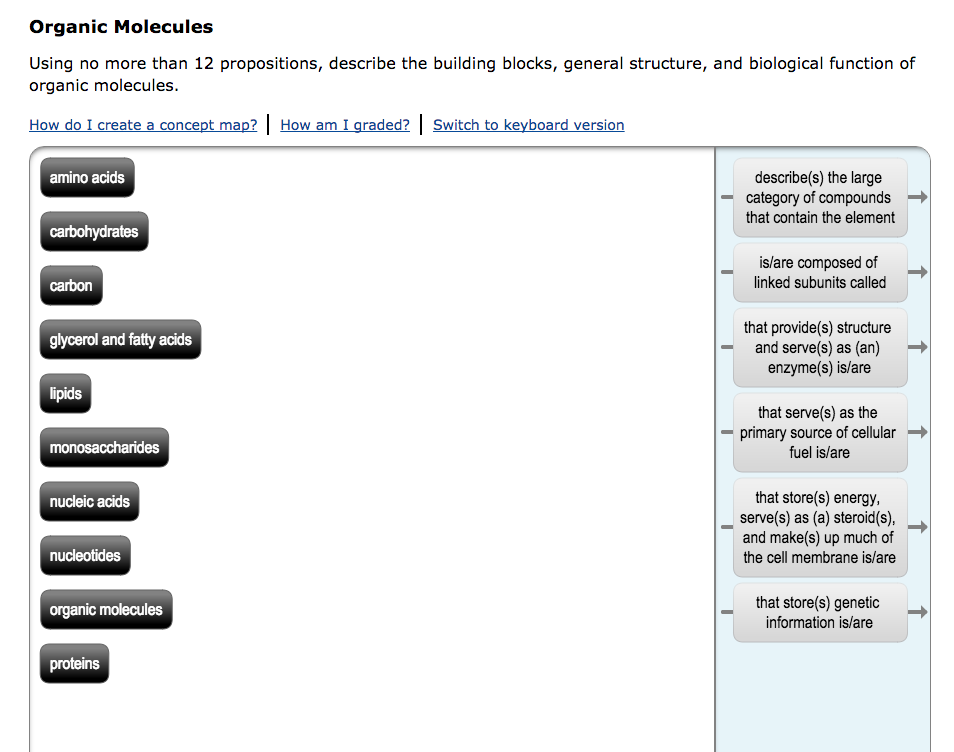Choose the "glycerol and fatty acids" tile
954x752 pixels.
120,339
